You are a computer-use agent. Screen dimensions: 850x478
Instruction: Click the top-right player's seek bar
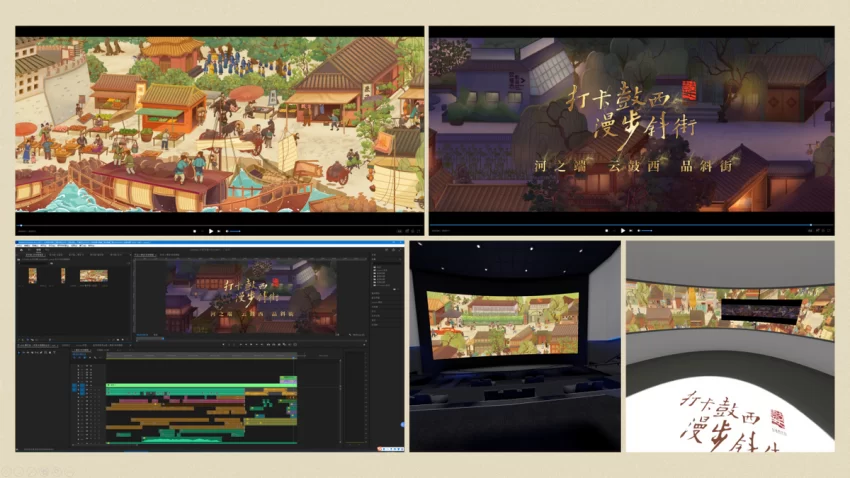click(631, 225)
